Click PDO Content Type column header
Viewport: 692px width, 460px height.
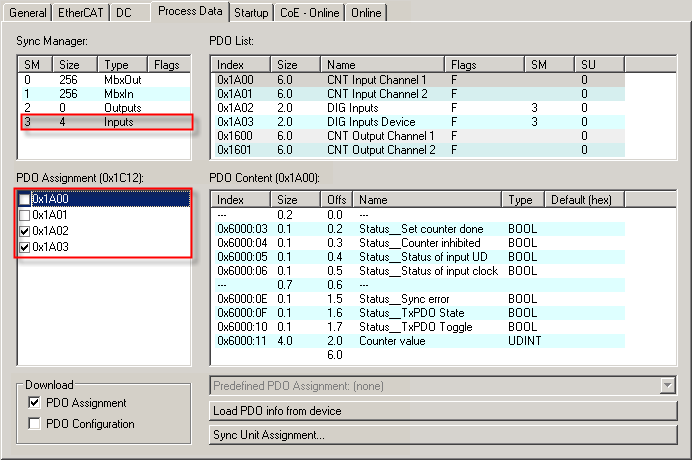pos(523,200)
